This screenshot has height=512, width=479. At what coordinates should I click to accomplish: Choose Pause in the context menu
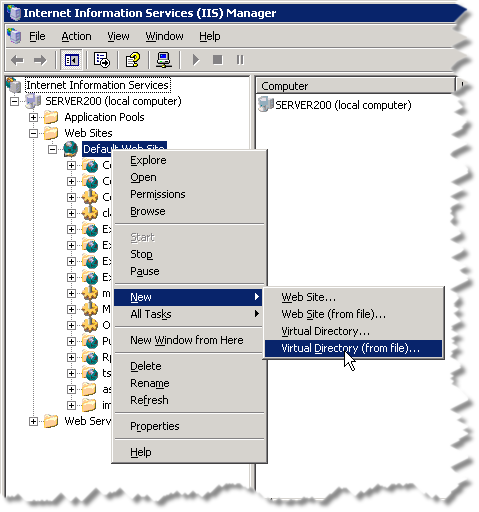click(189, 271)
